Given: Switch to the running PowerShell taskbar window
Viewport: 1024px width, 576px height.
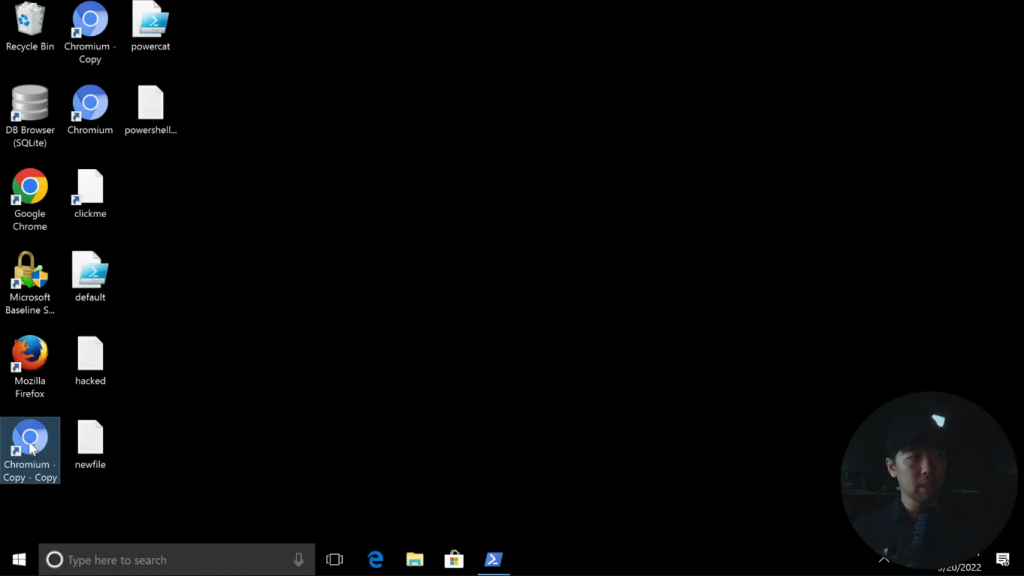Looking at the screenshot, I should (x=494, y=560).
